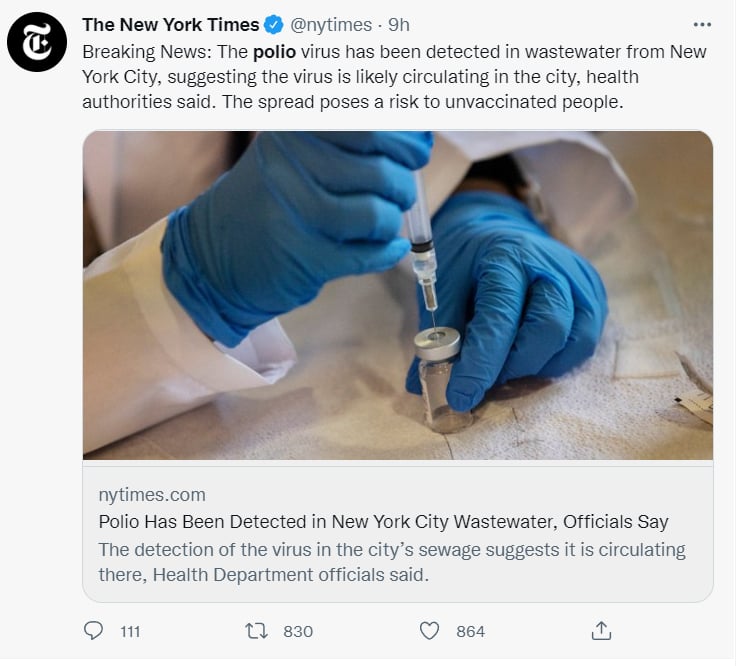
Task: Click the bold "polio" word in tweet
Action: 274,52
